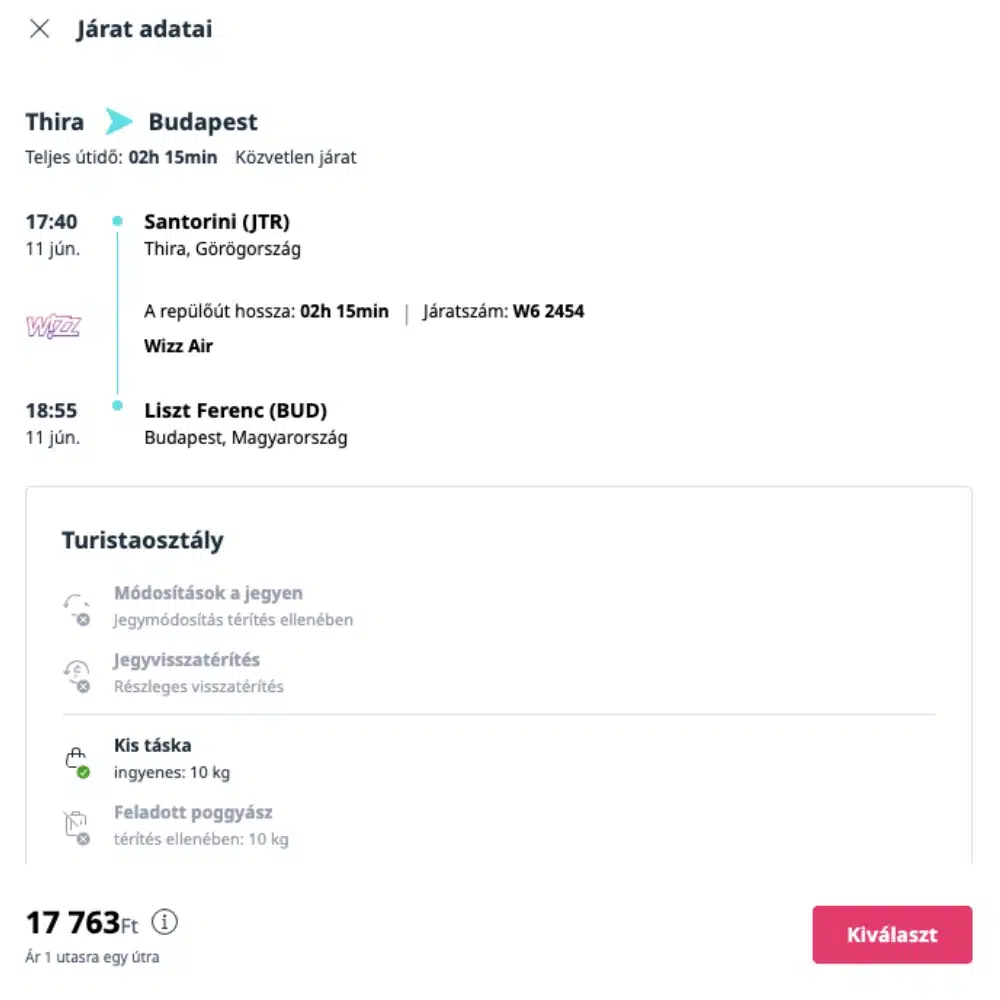Click the flight number W6 2454
This screenshot has width=1000, height=1000.
pyautogui.click(x=548, y=311)
